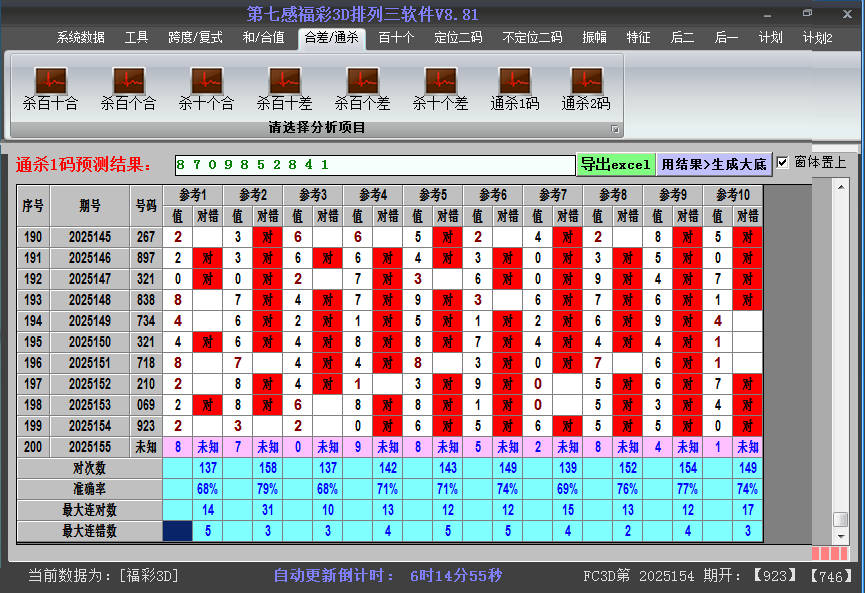Click the prediction result number field
The width and height of the screenshot is (865, 593).
pos(373,164)
